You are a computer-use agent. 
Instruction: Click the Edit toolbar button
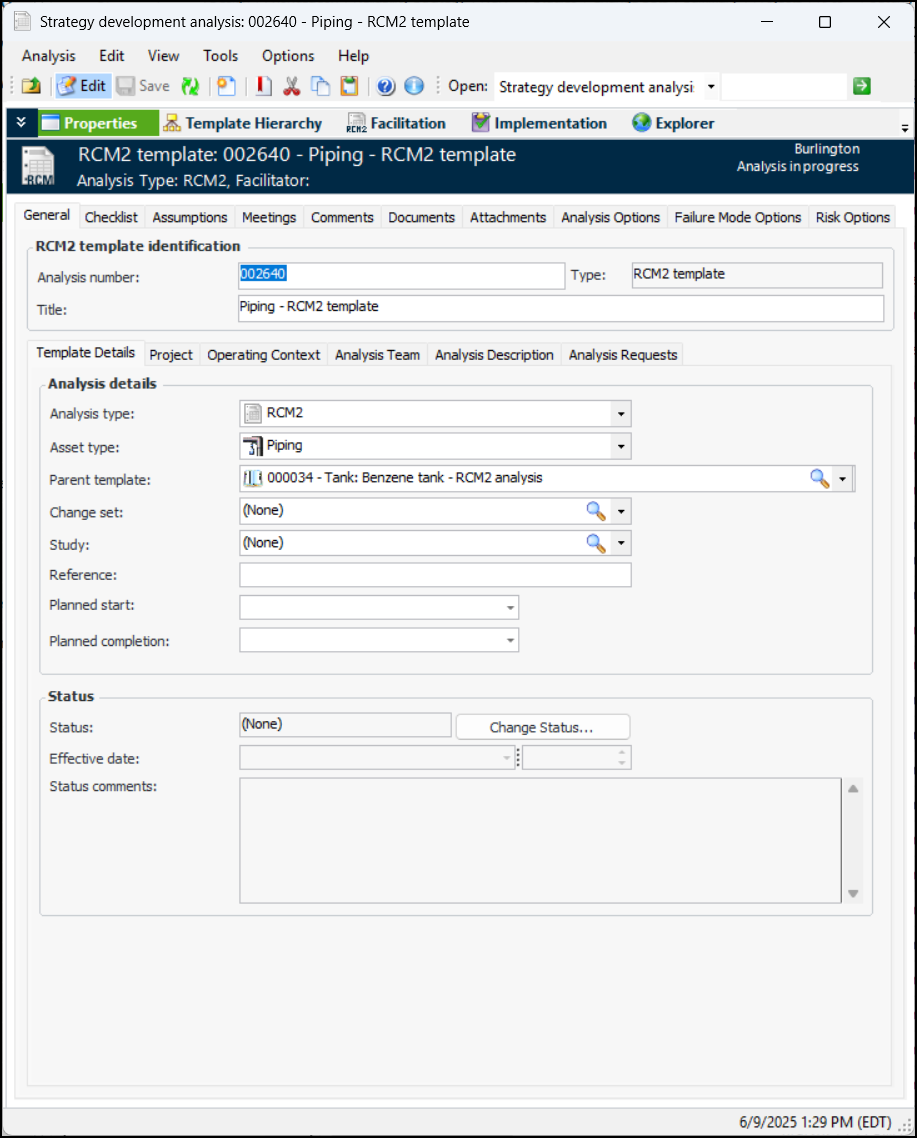click(x=83, y=86)
